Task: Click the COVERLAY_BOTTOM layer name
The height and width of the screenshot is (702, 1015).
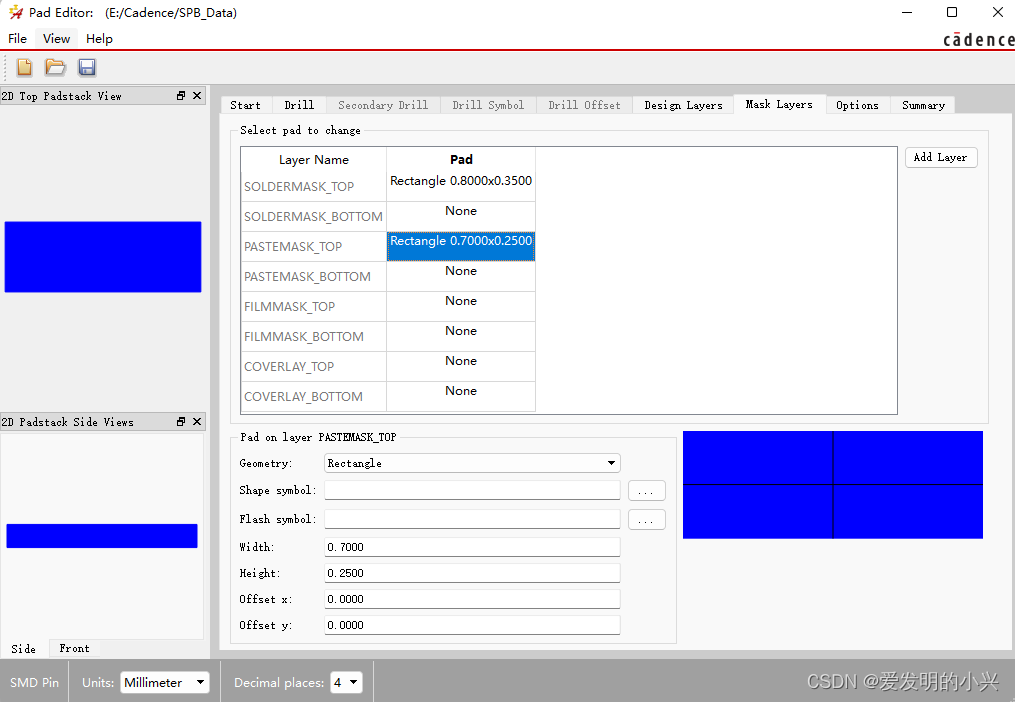Action: point(304,396)
